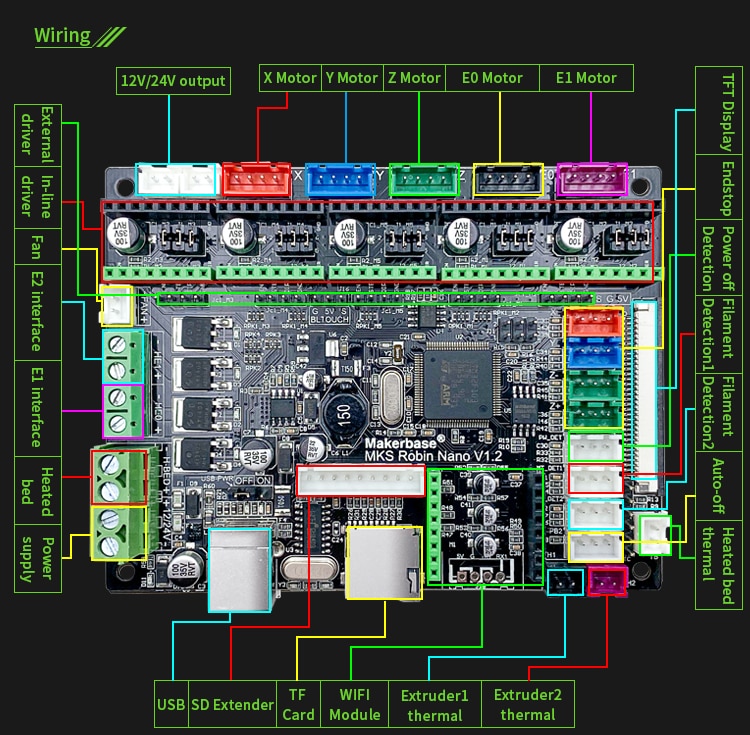The width and height of the screenshot is (750, 735).
Task: Click the Extruder2 thermal label
Action: [x=528, y=704]
